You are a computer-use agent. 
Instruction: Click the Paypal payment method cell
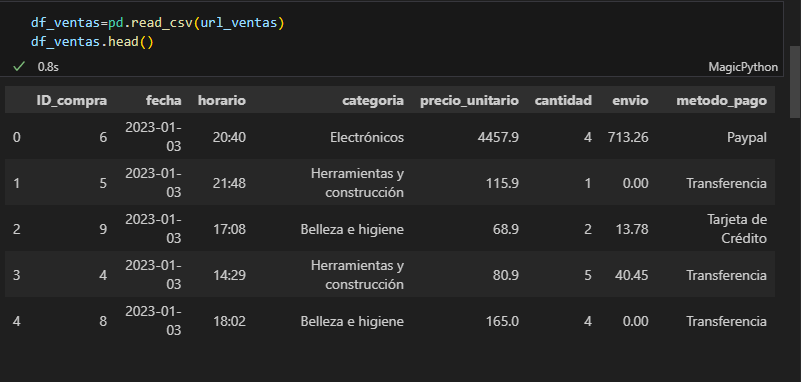747,137
